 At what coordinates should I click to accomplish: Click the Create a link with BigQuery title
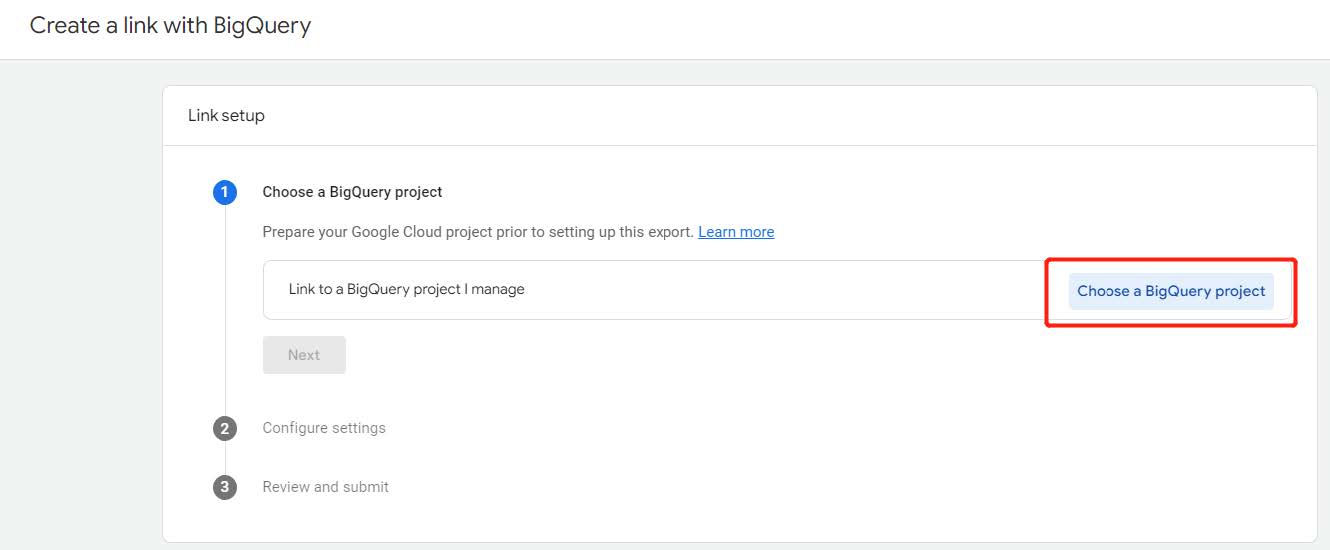[170, 26]
